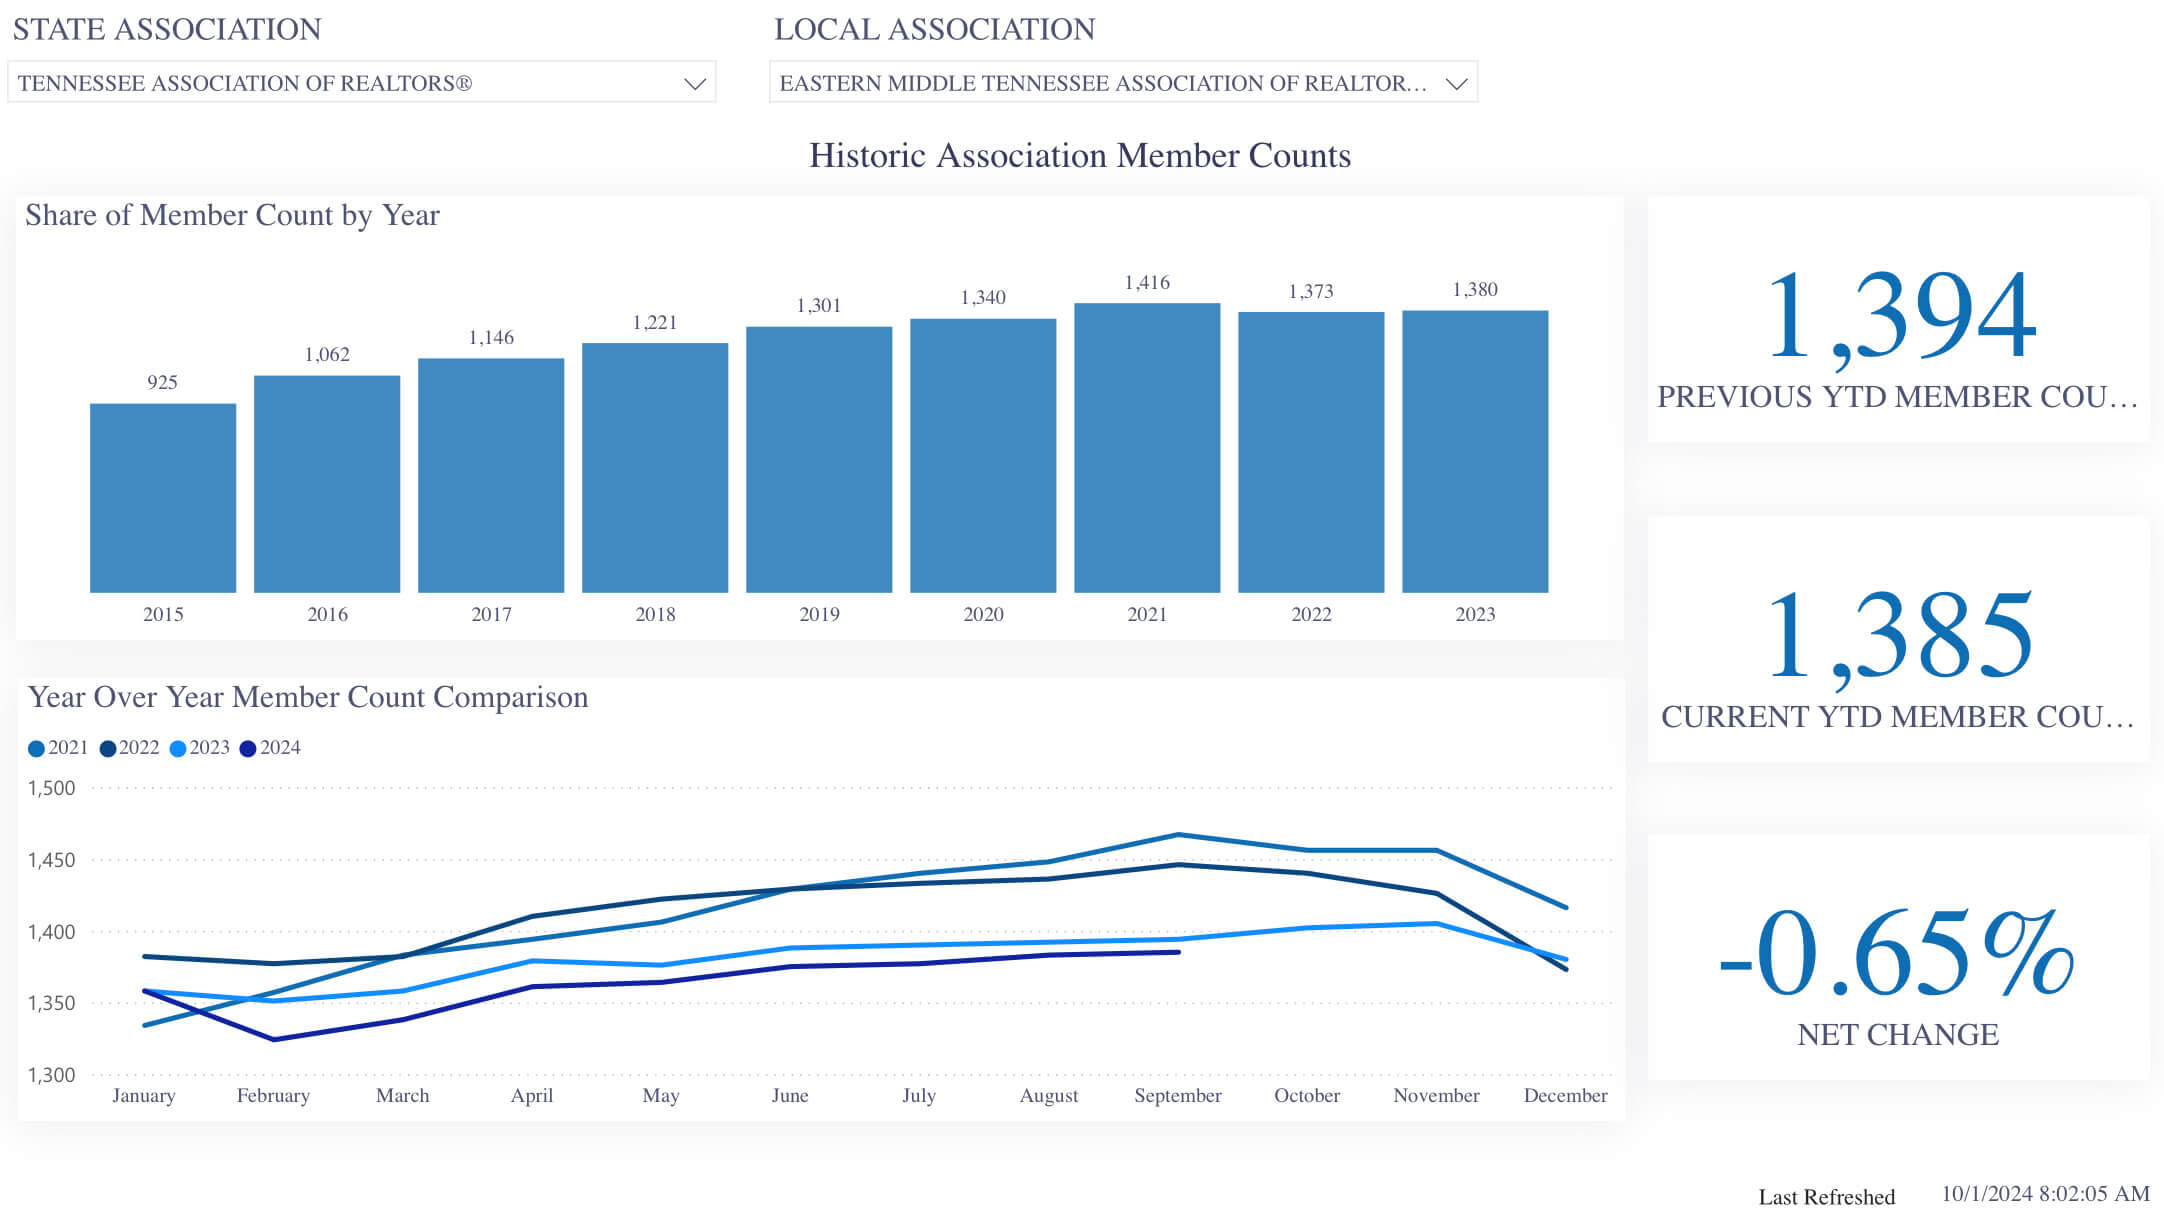Click the December axis label
The image size is (2164, 1214).
point(1566,1096)
